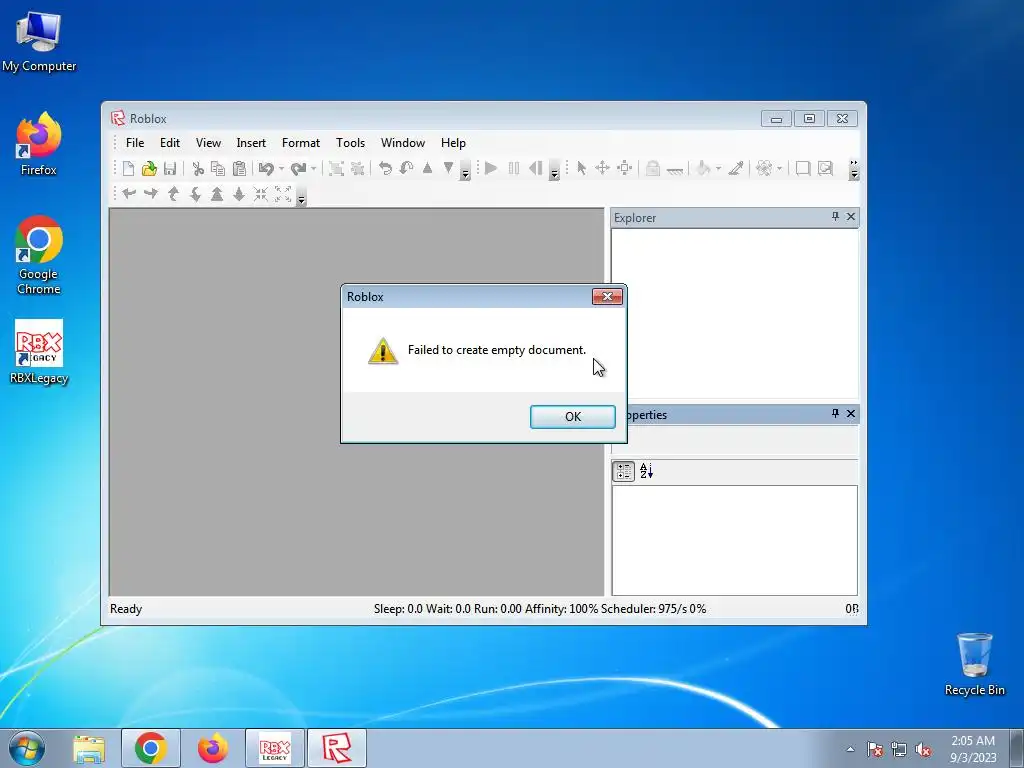Click the Group selection icon

[x=336, y=168]
